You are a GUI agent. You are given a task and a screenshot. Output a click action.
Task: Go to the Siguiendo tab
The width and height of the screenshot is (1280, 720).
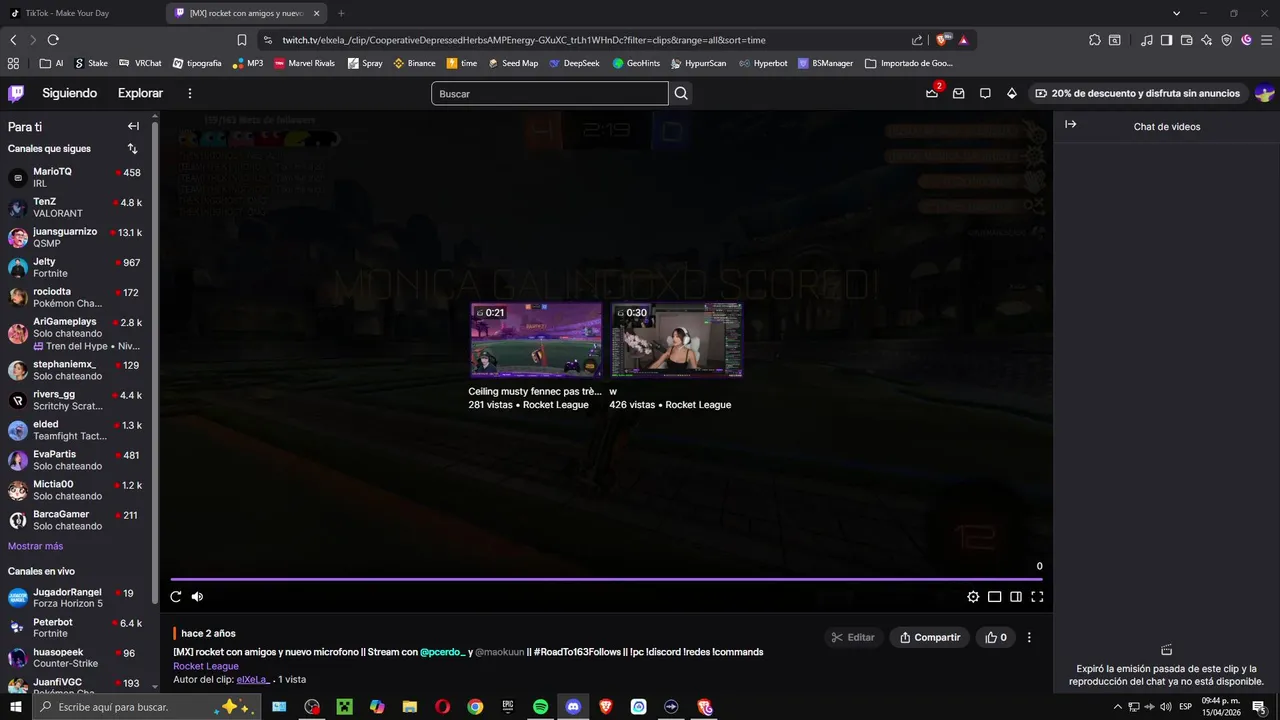(x=69, y=93)
